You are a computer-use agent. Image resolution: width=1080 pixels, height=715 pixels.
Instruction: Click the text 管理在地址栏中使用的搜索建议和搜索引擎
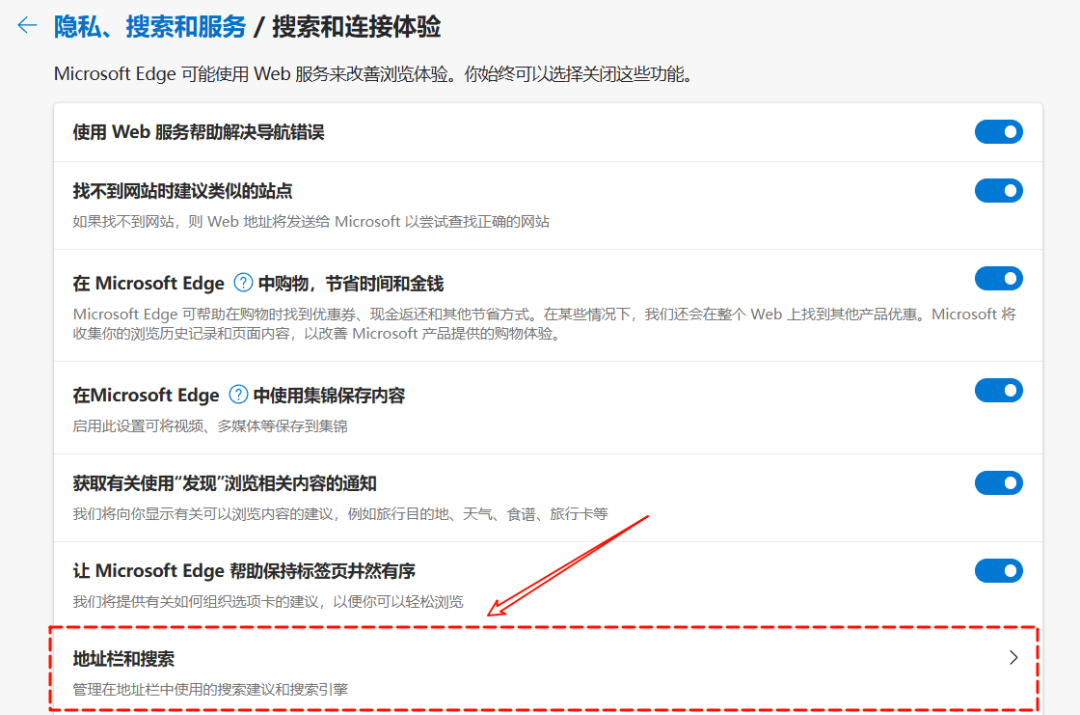point(210,690)
